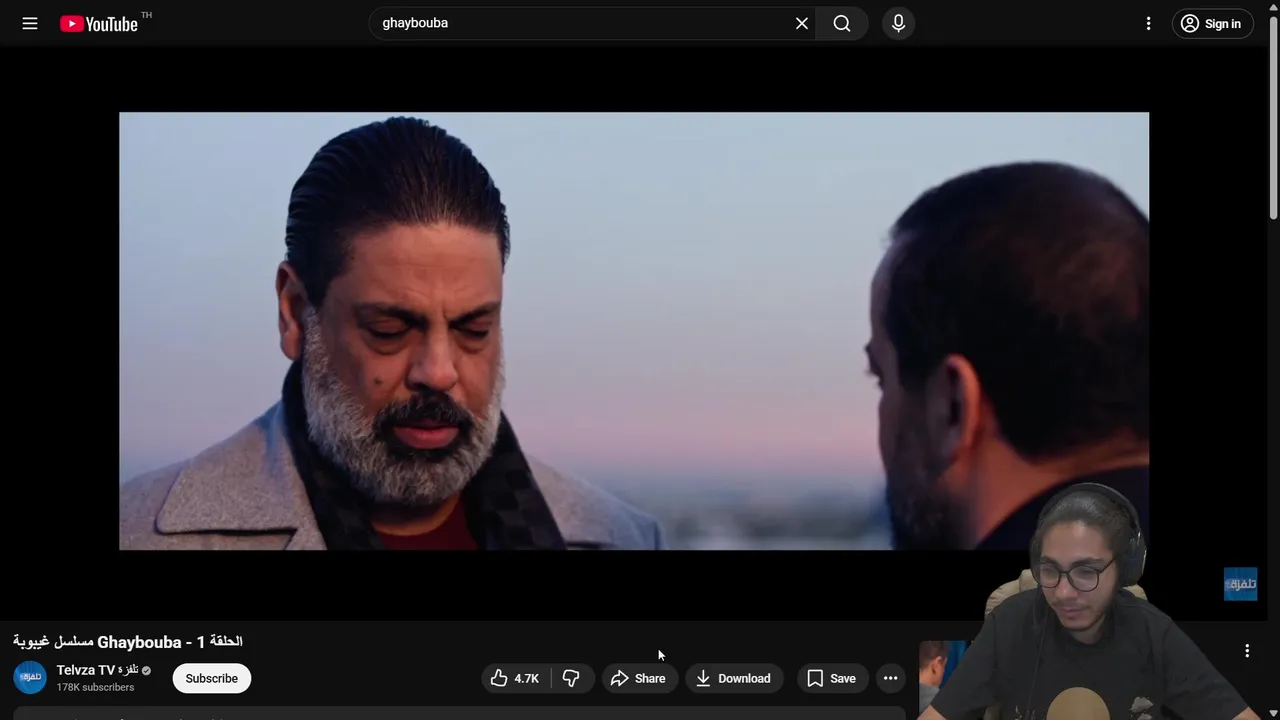Like the video showing 4.7K
Image resolution: width=1280 pixels, height=720 pixels.
click(x=516, y=678)
